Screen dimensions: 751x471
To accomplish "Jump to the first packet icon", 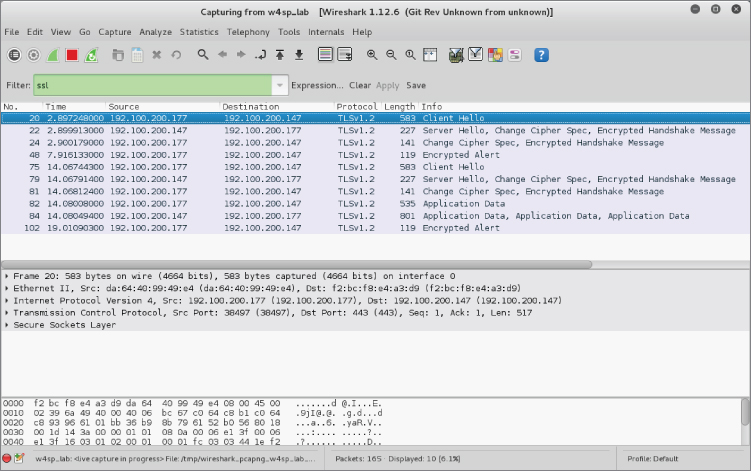I will [x=280, y=55].
